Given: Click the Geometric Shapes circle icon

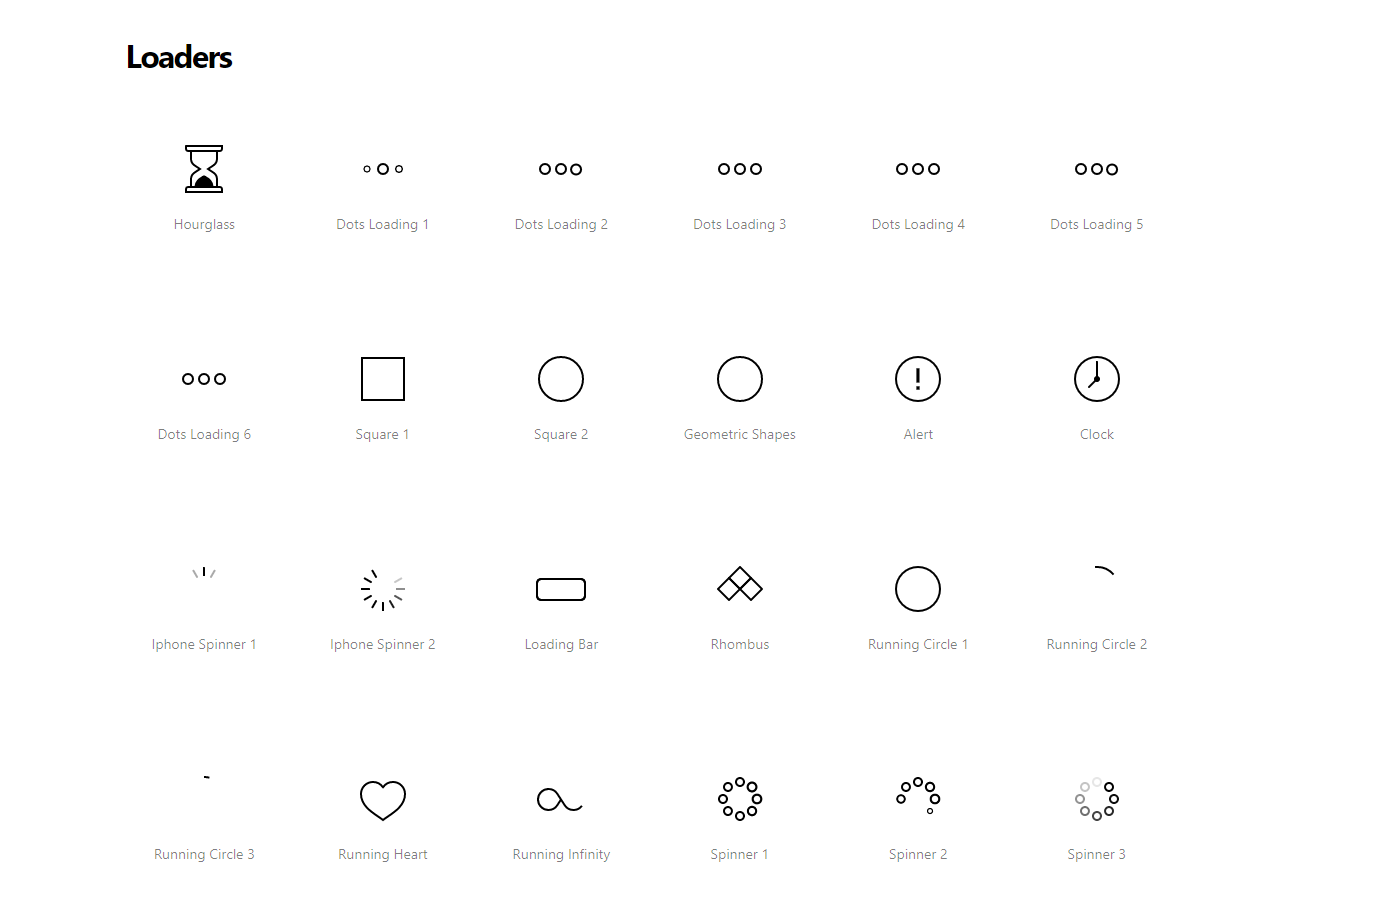Looking at the screenshot, I should pyautogui.click(x=740, y=379).
